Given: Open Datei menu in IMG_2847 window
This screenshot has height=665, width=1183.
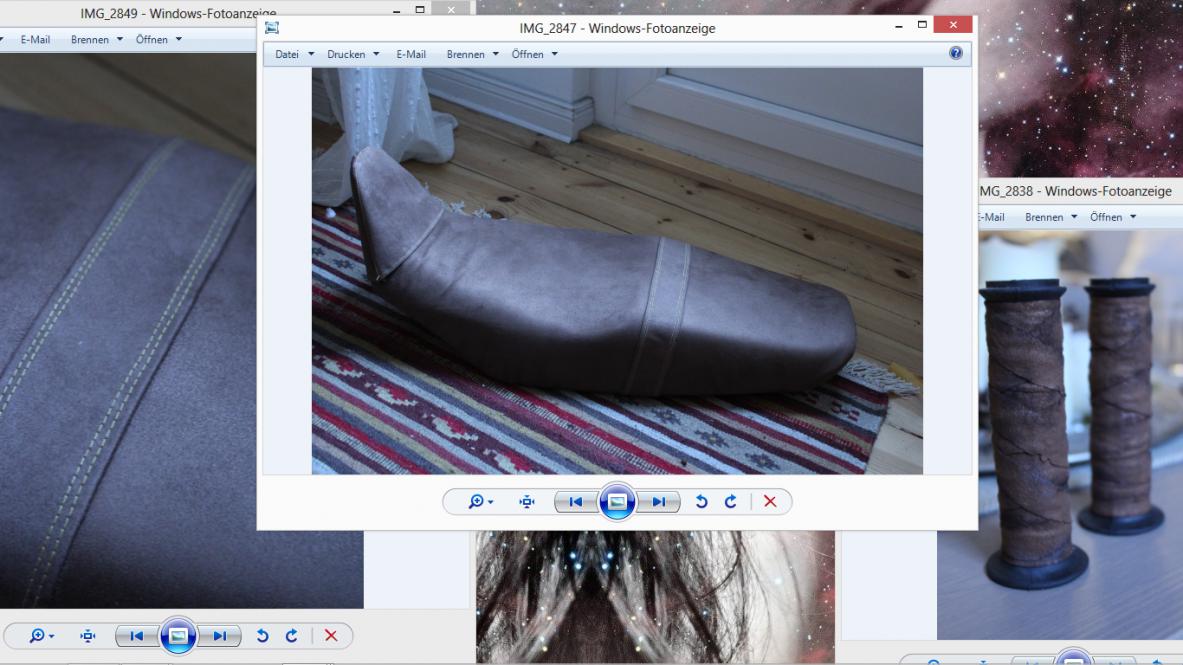Looking at the screenshot, I should tap(294, 54).
